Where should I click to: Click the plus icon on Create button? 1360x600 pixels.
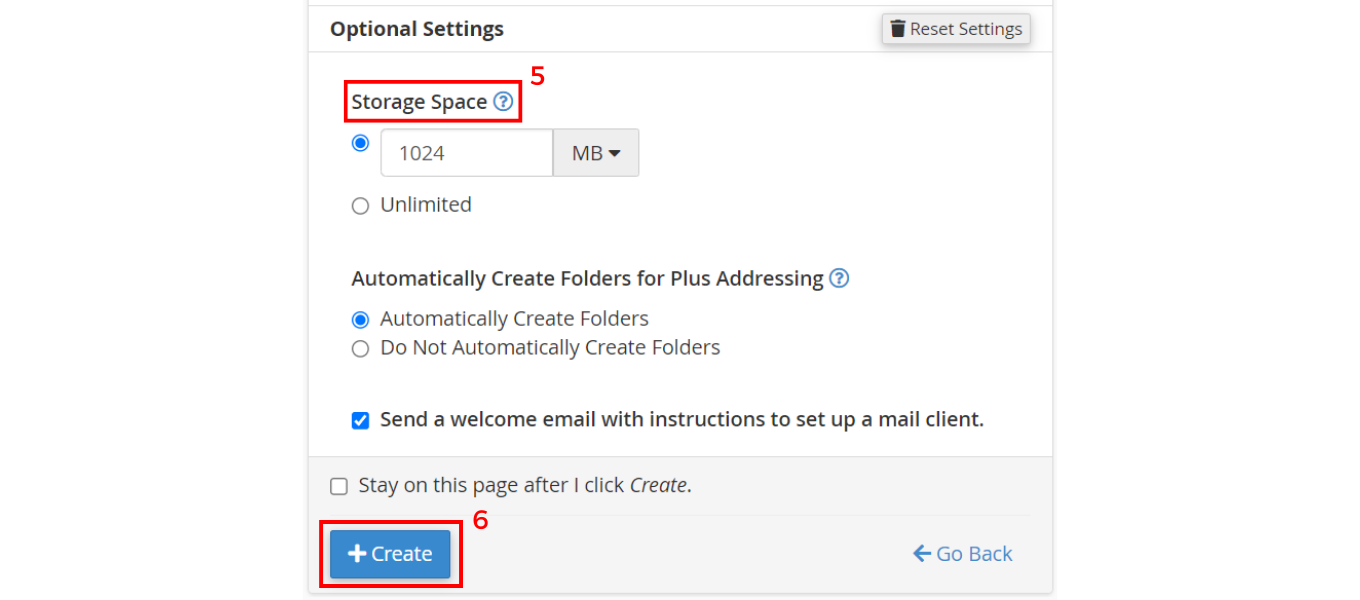pyautogui.click(x=357, y=554)
